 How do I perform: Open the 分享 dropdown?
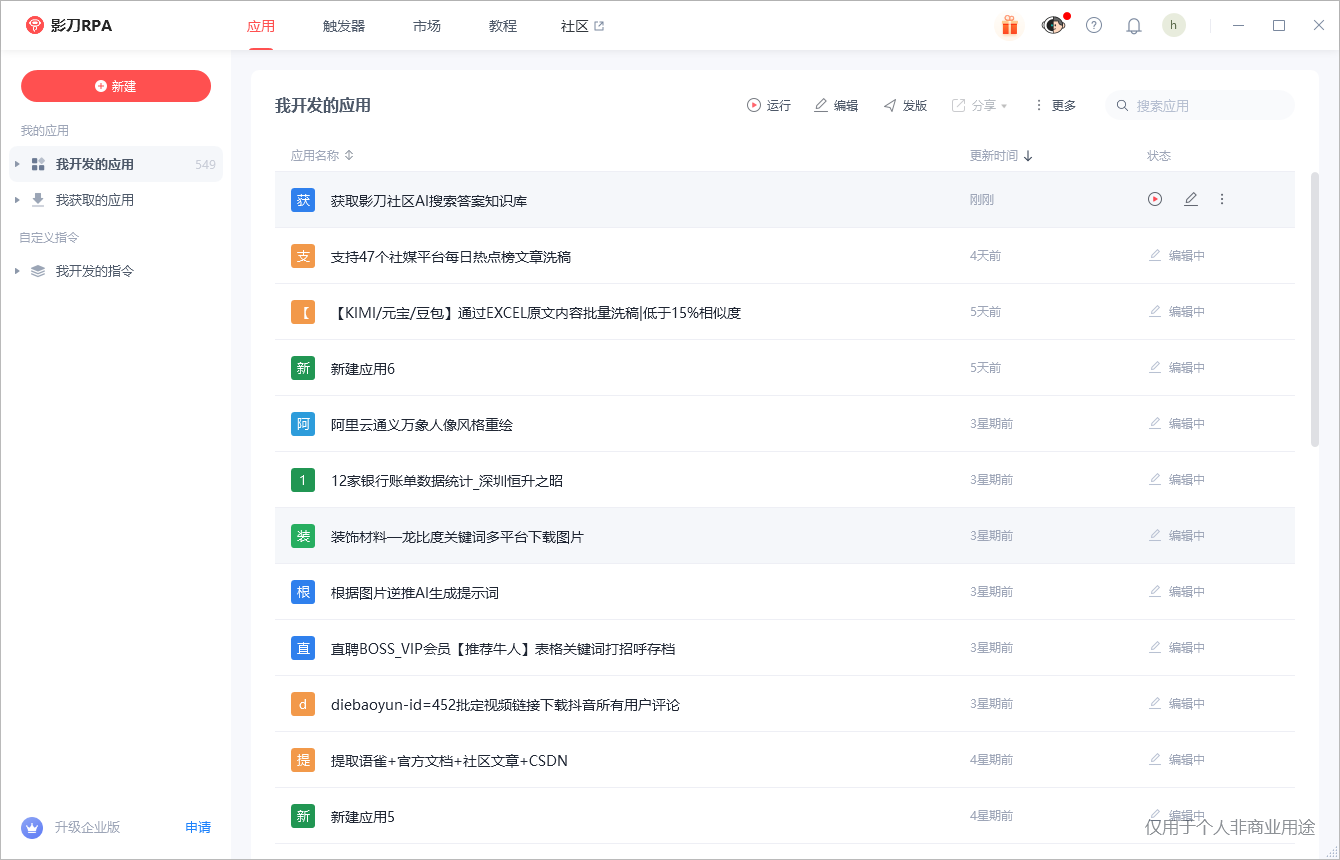coord(980,105)
